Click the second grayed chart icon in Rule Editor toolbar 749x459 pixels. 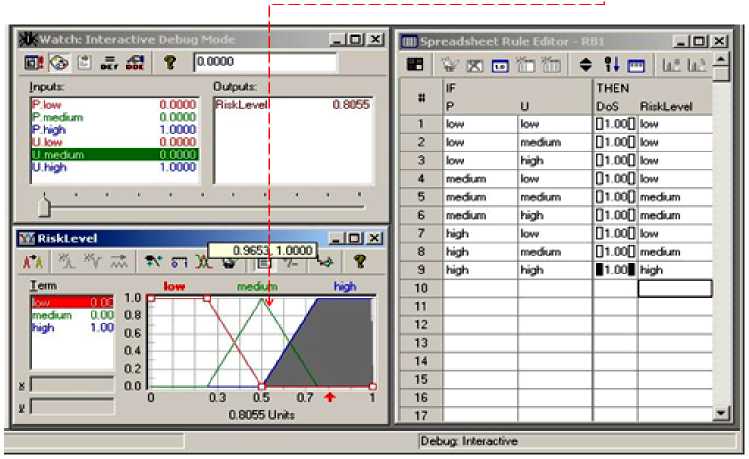(696, 65)
